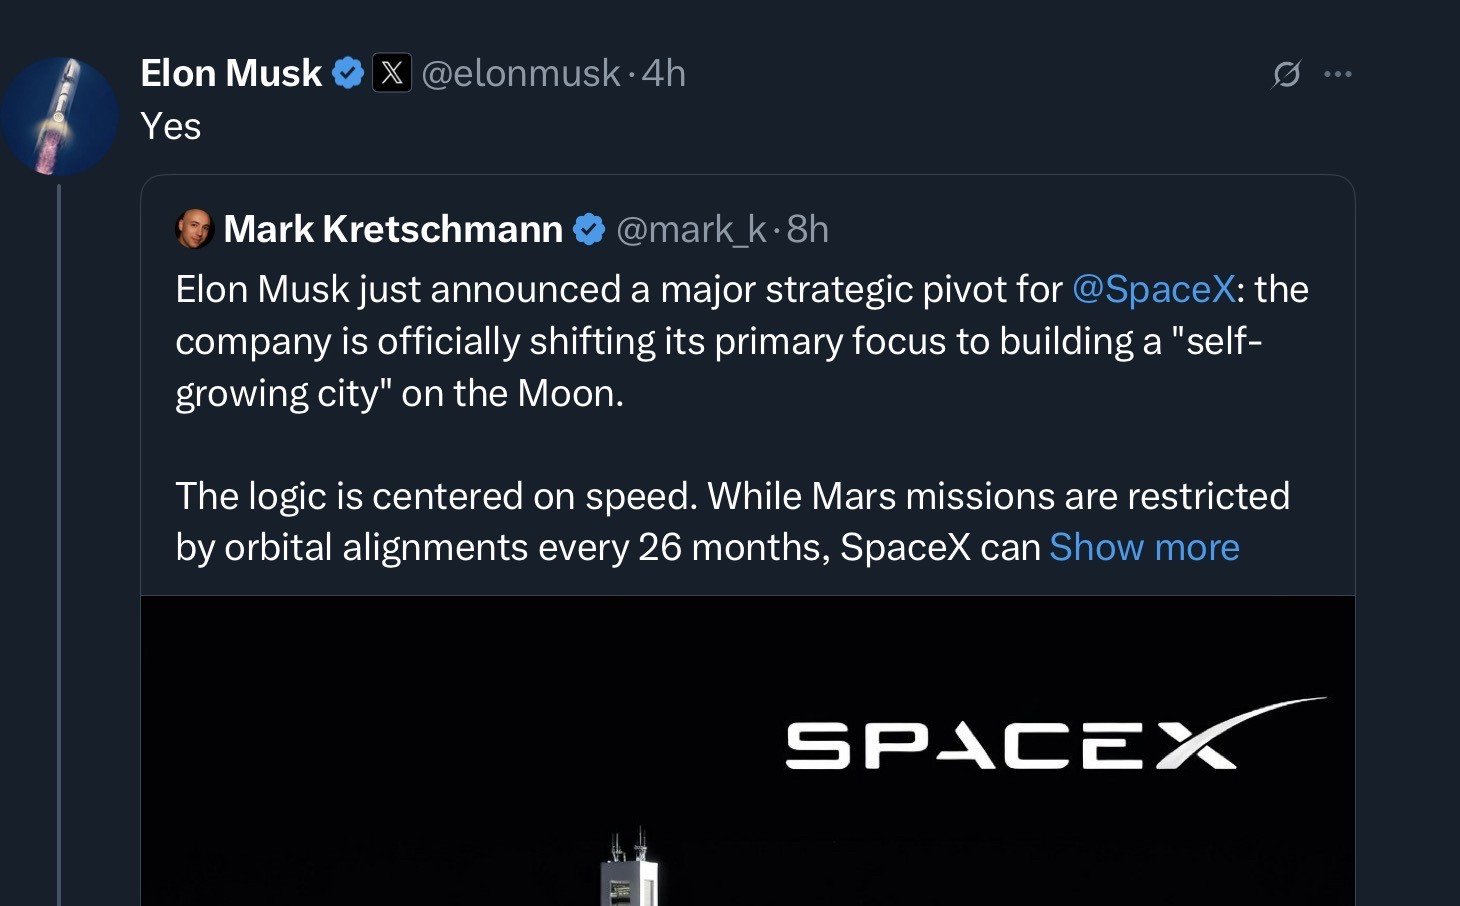Click the Grok explain-post icon
Viewport: 1460px width, 906px height.
click(1286, 74)
